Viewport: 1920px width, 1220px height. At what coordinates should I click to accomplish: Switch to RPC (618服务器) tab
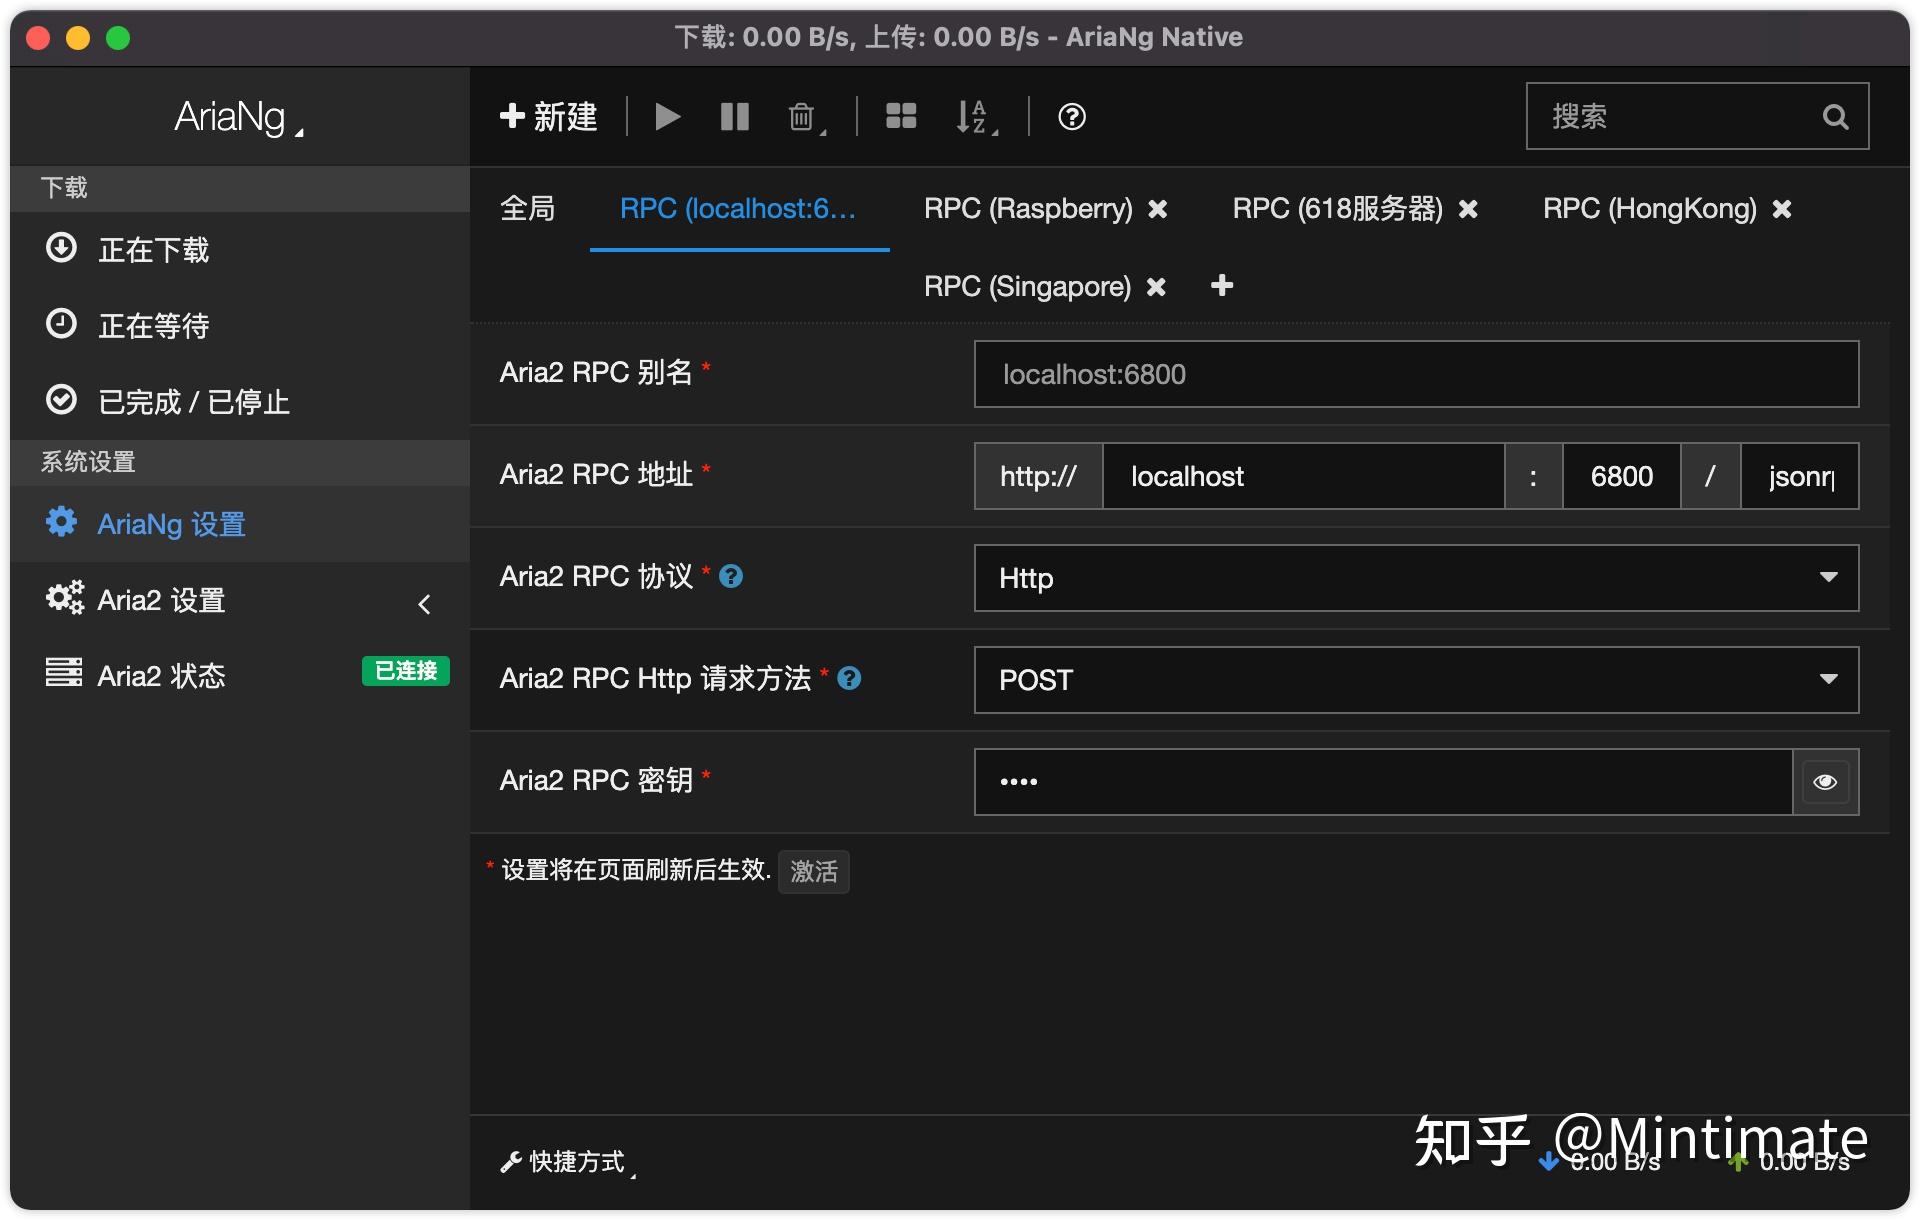[x=1337, y=208]
